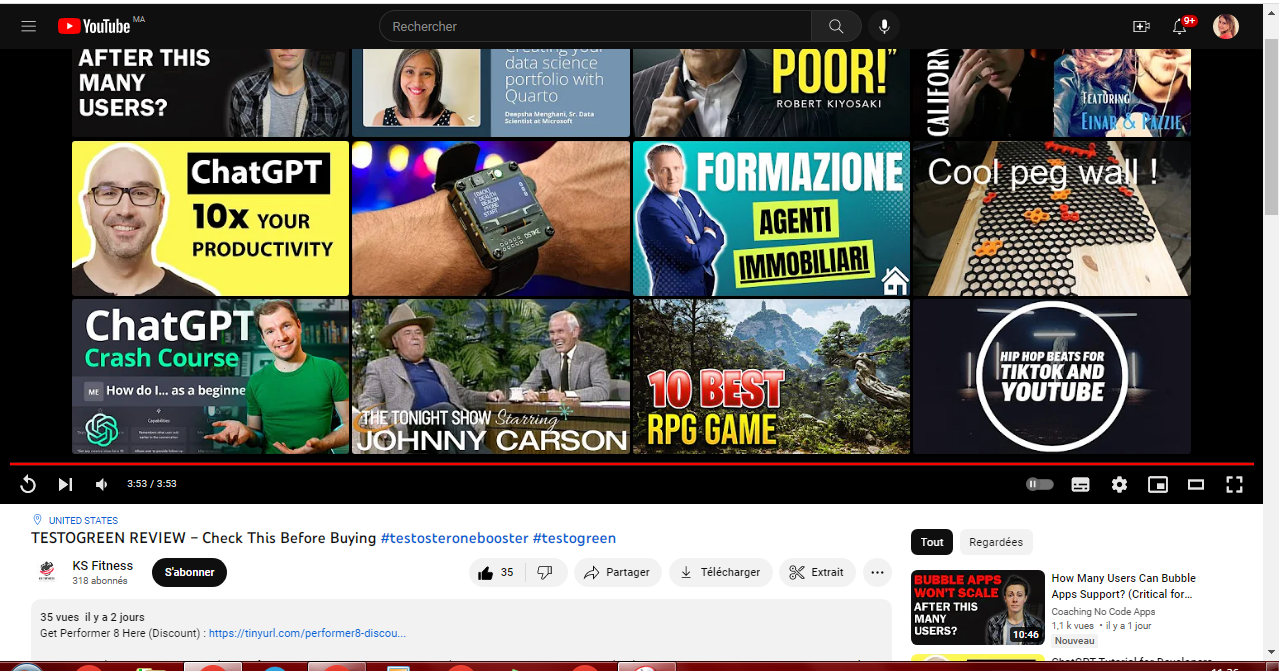
Task: Open the account profile avatar
Action: click(x=1225, y=27)
